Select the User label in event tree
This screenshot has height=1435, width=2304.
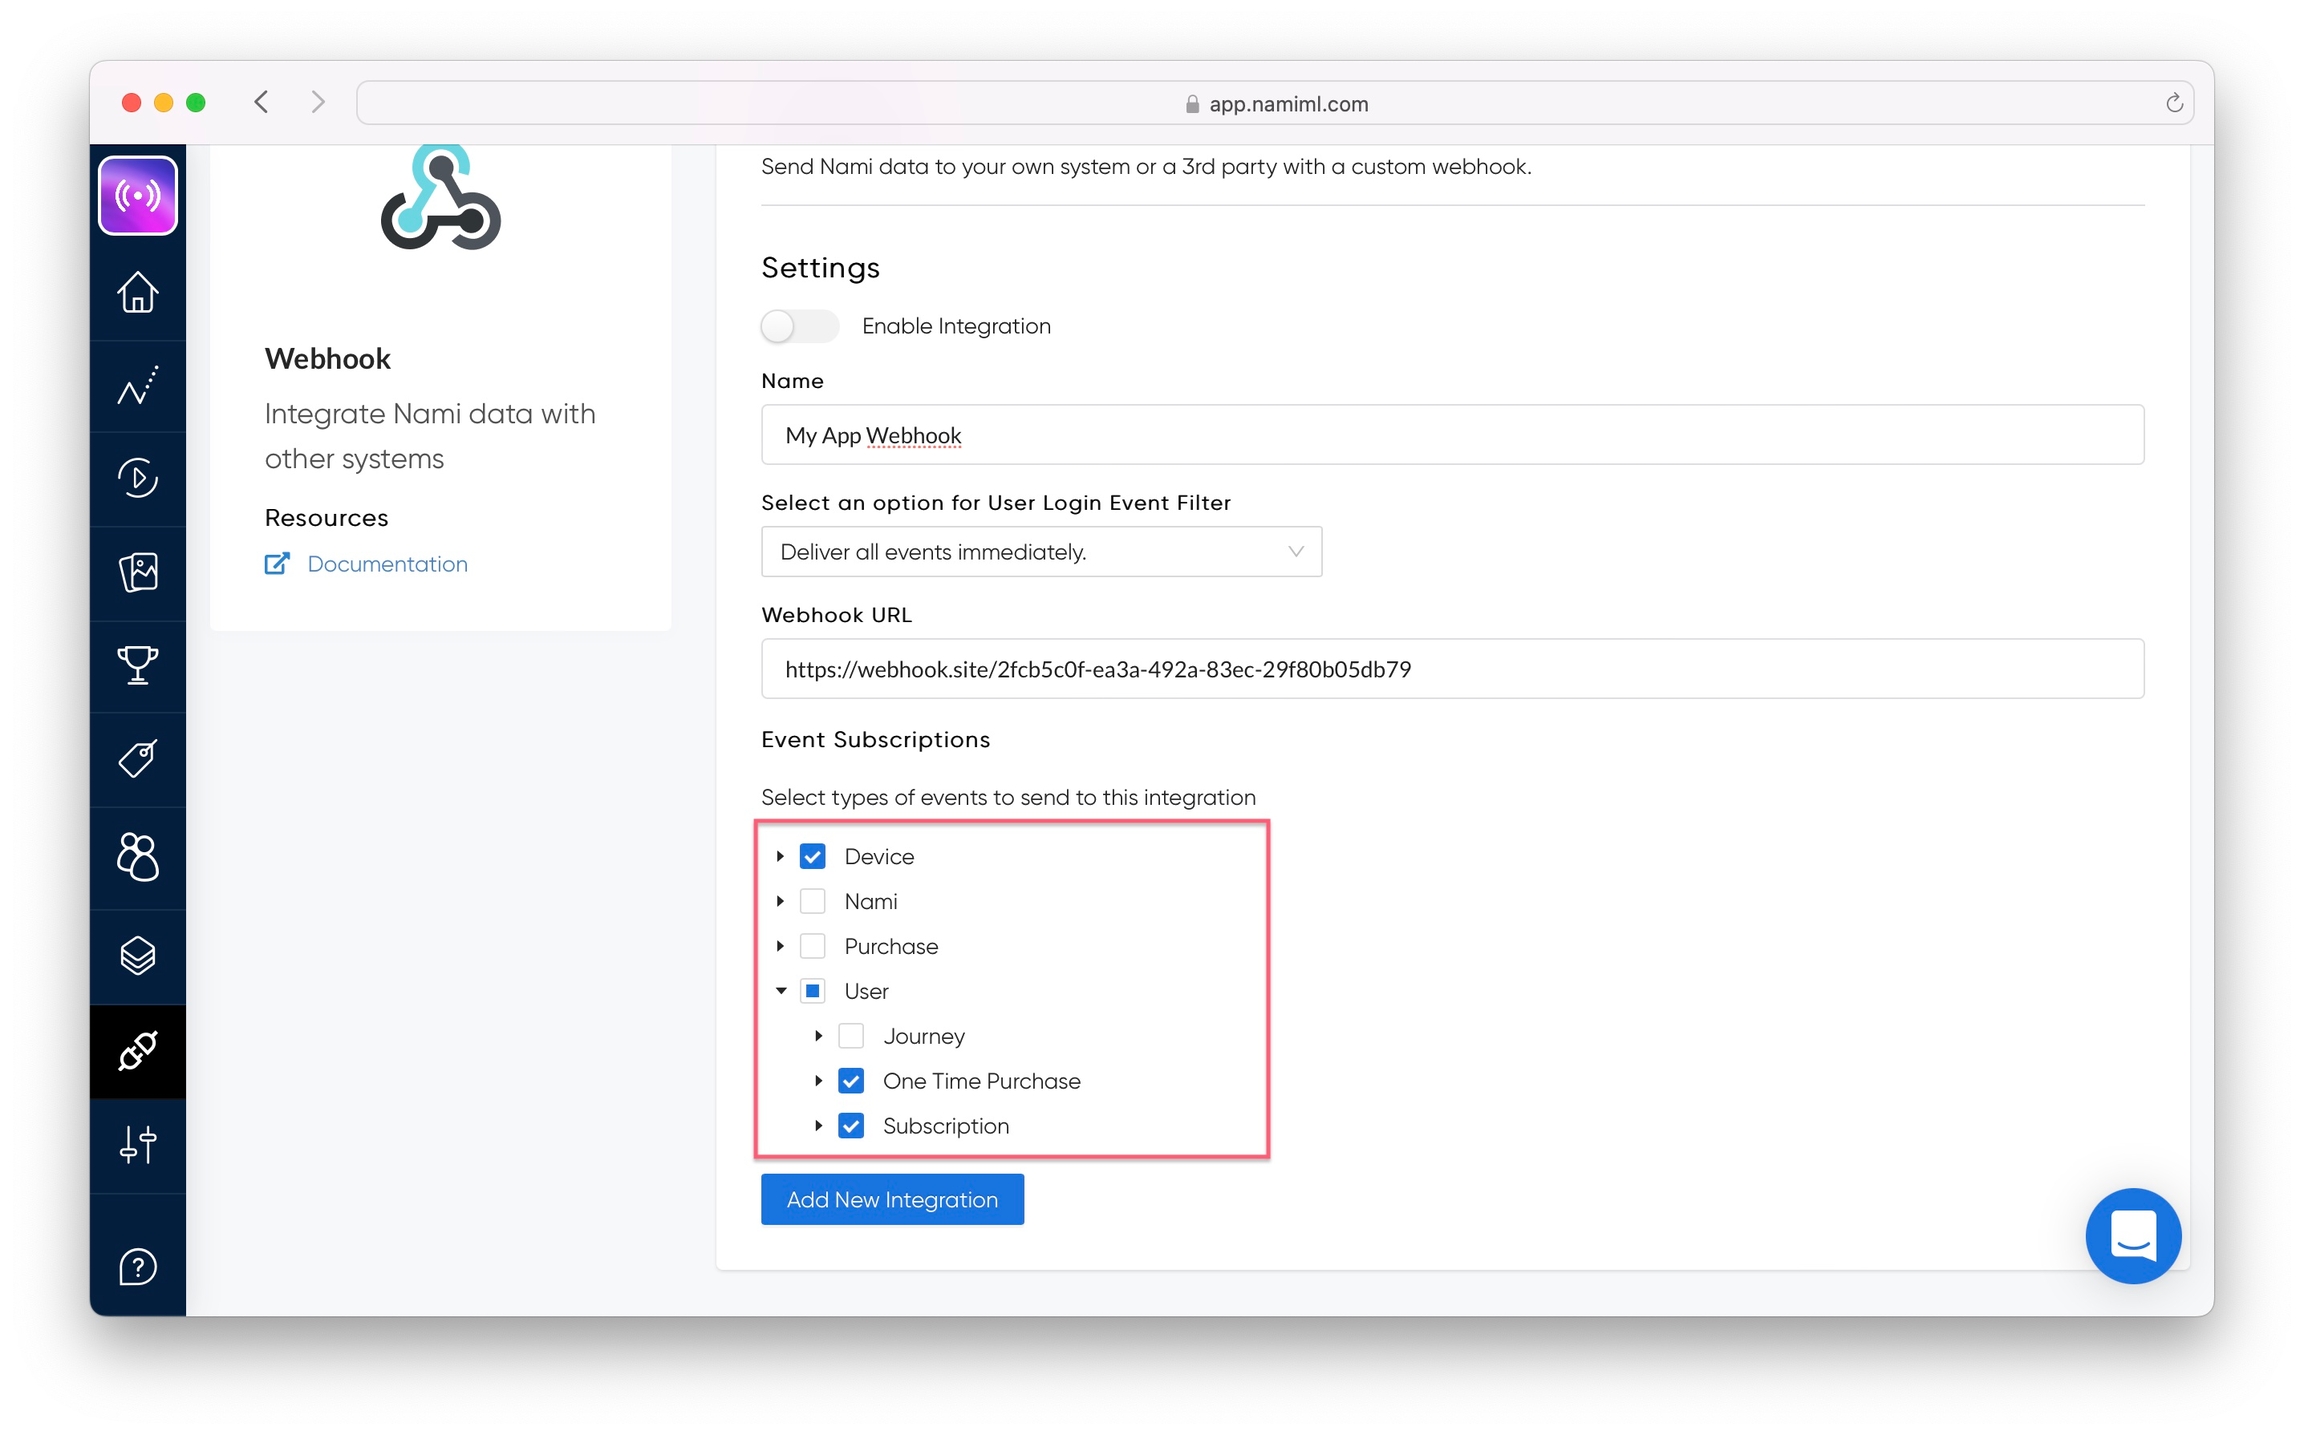[x=866, y=992]
